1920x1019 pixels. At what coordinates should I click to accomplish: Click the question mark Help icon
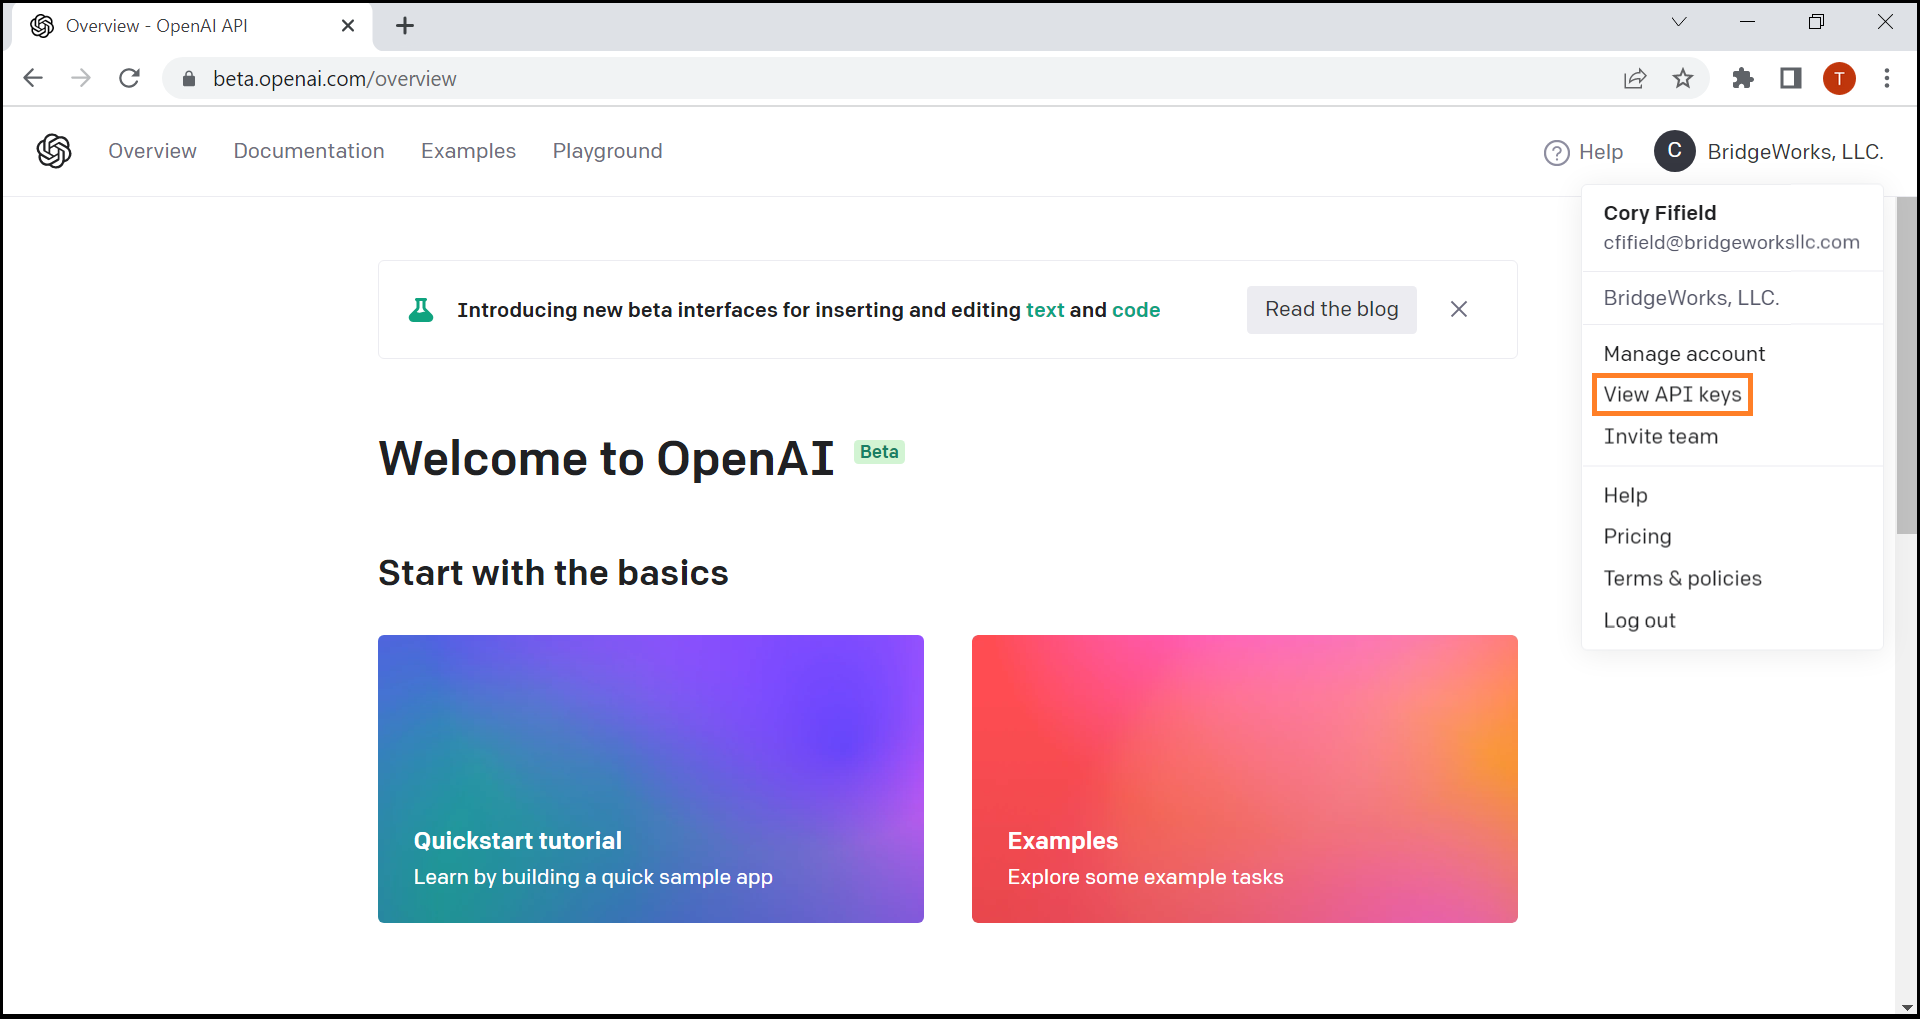1557,152
